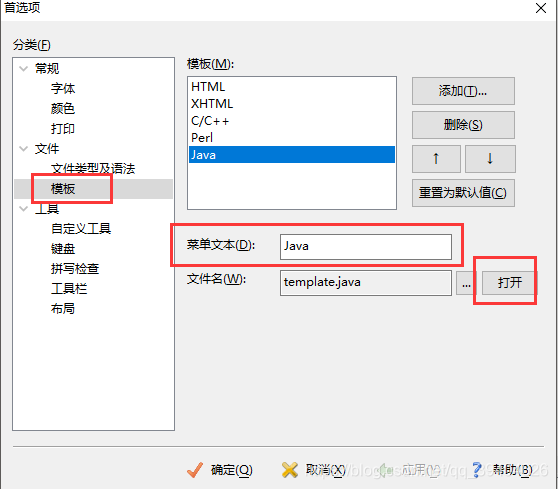Viewport: 558px width, 489px height.
Task: Select C/C++ in template list
Action: tap(292, 121)
